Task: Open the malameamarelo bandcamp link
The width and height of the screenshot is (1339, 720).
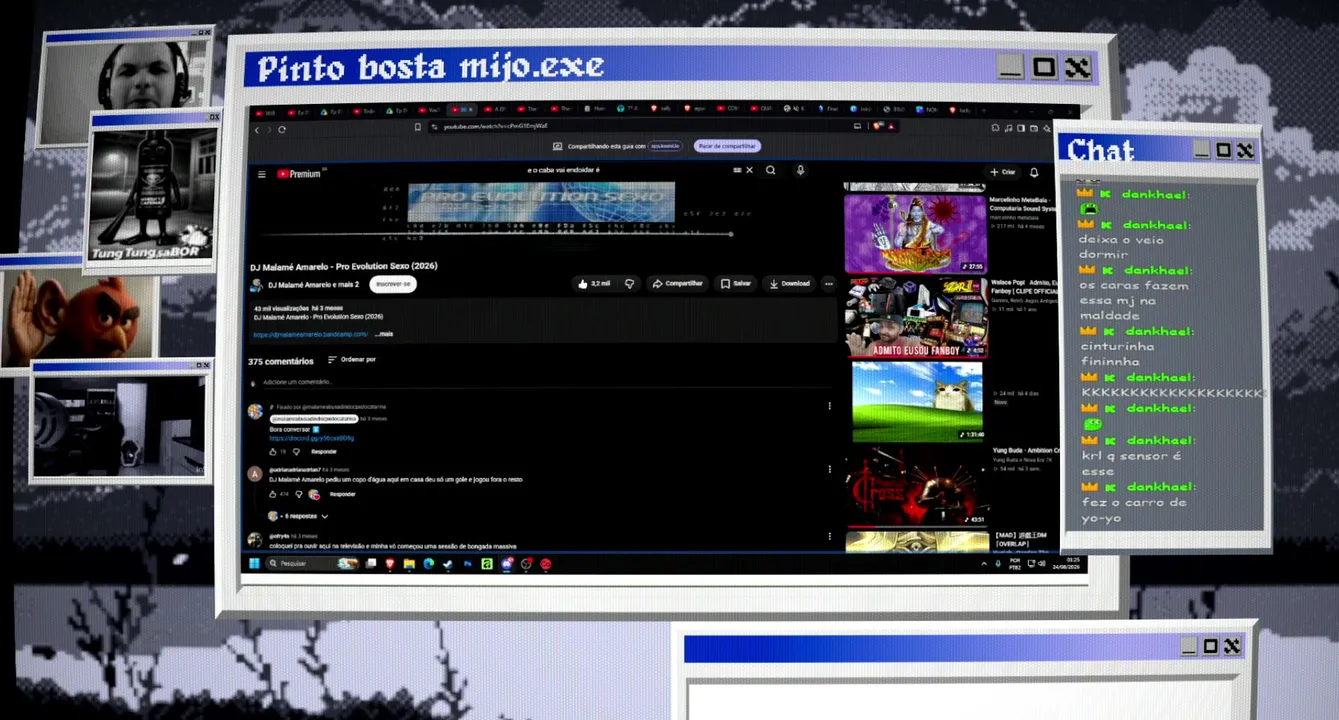Action: click(x=310, y=334)
